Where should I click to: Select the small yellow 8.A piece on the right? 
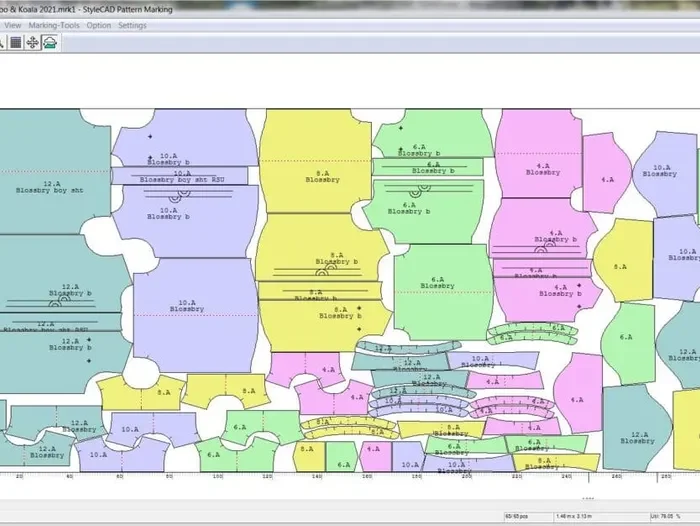tap(621, 269)
